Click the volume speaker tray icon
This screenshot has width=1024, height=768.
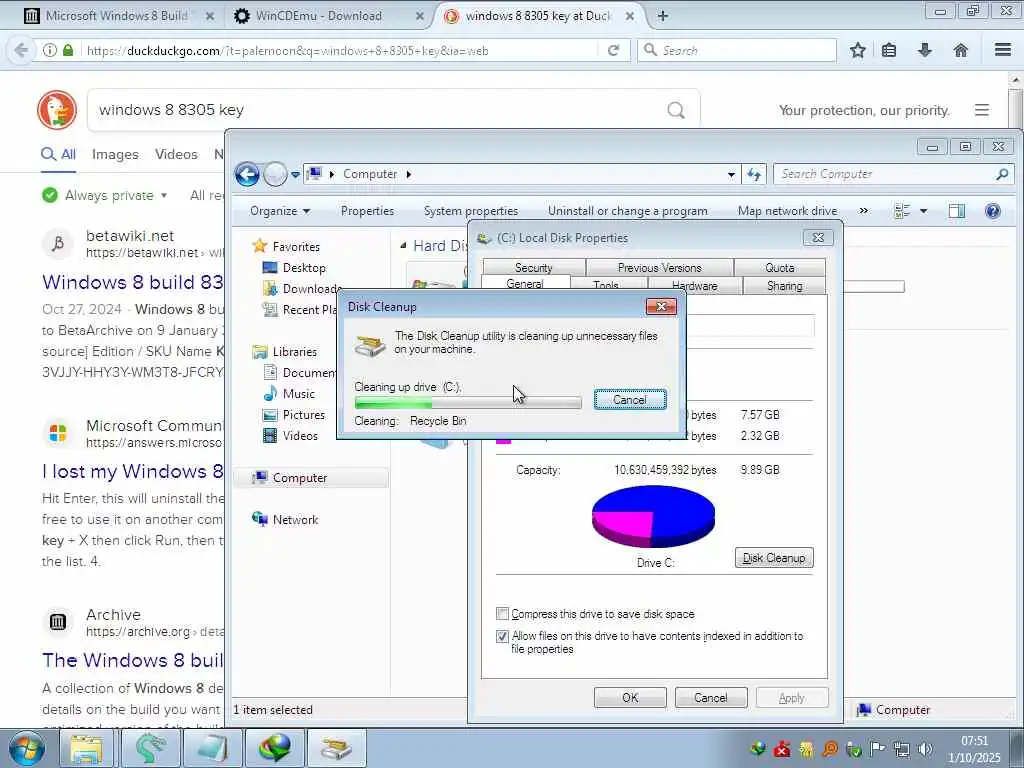pyautogui.click(x=925, y=749)
